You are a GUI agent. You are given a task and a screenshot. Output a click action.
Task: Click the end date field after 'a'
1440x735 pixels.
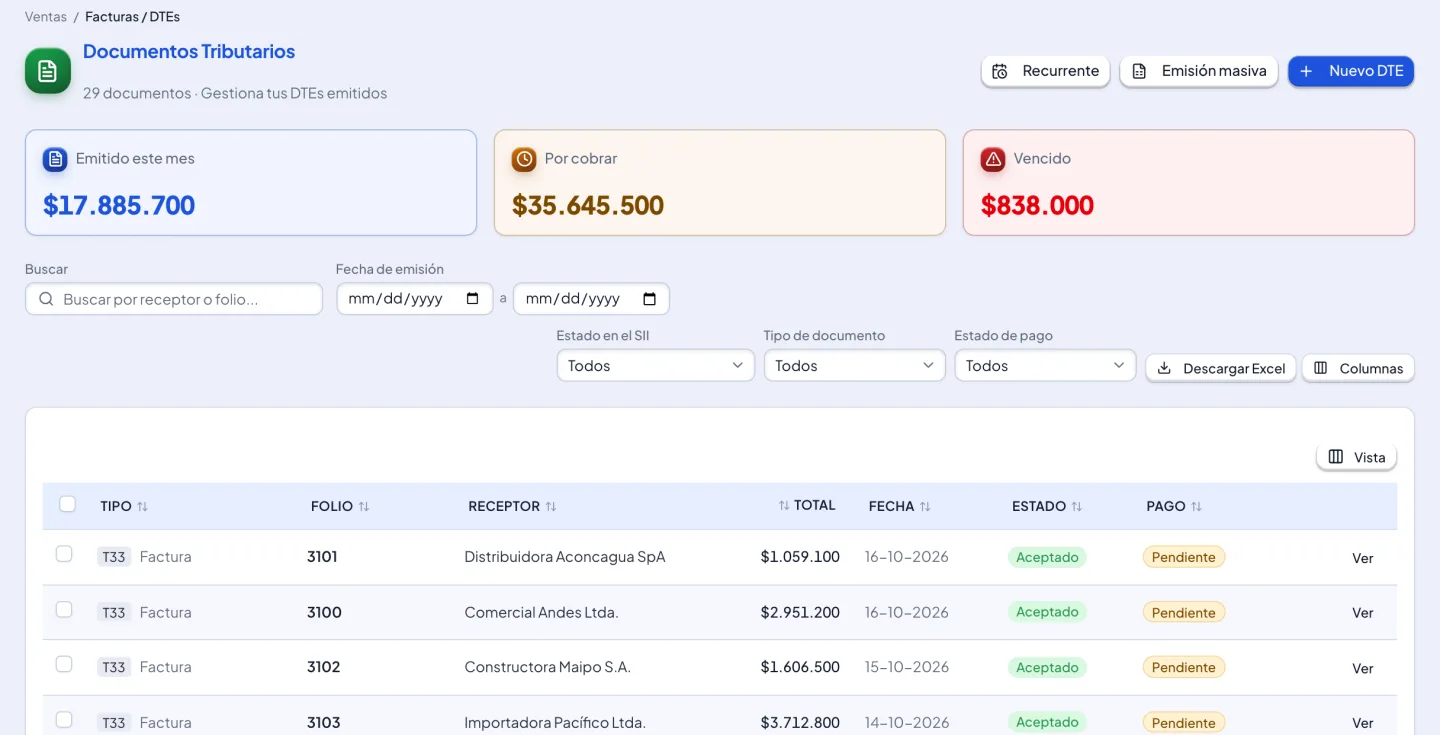[x=591, y=299]
